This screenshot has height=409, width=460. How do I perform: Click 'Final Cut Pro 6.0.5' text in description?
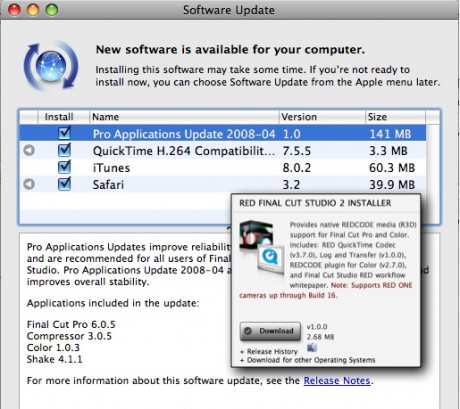point(71,324)
